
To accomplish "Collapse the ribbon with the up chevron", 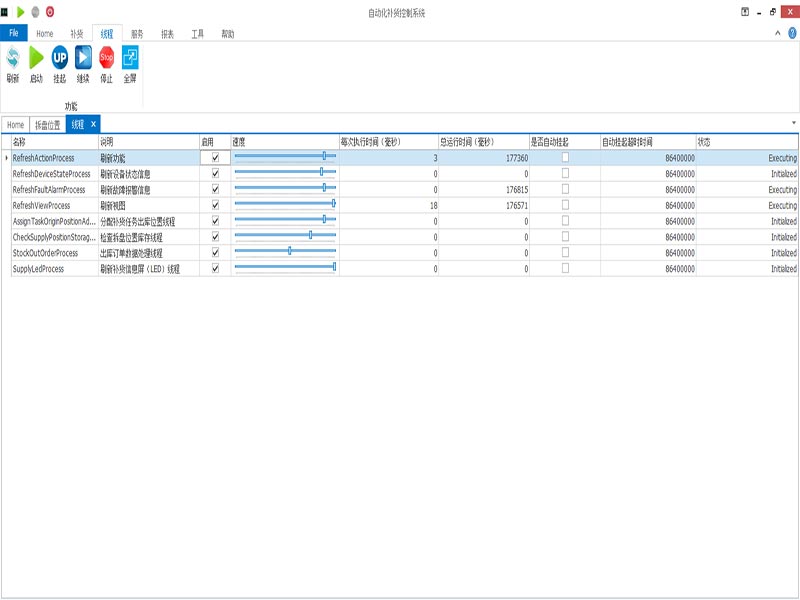I will tap(778, 33).
